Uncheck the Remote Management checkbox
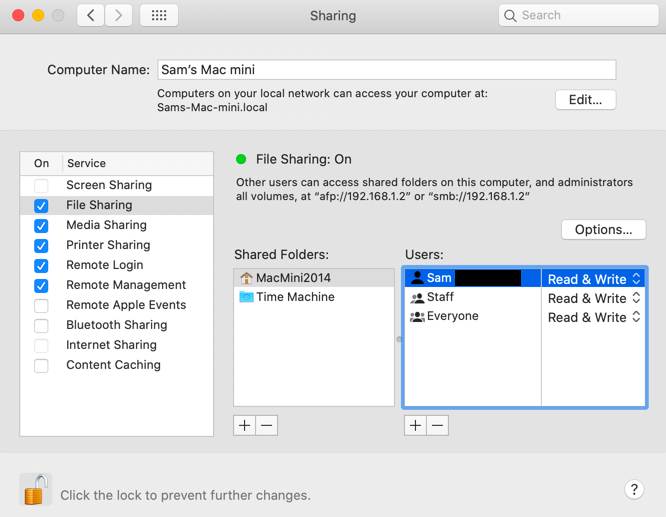This screenshot has width=666, height=517. pos(41,285)
